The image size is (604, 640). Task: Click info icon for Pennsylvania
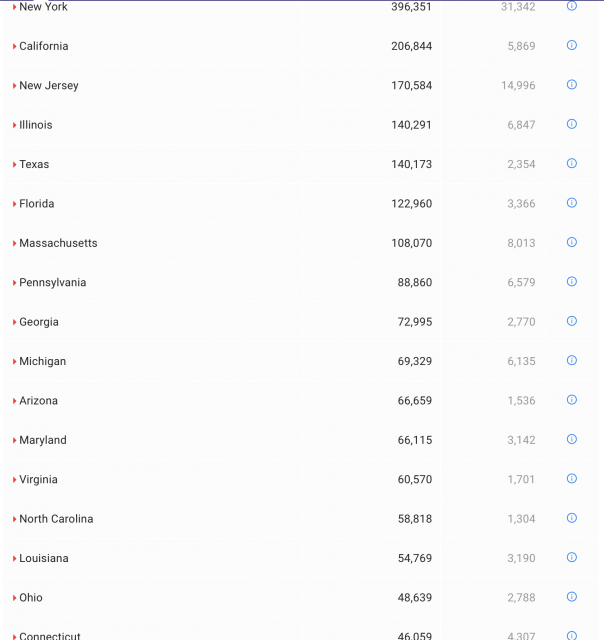pyautogui.click(x=572, y=282)
